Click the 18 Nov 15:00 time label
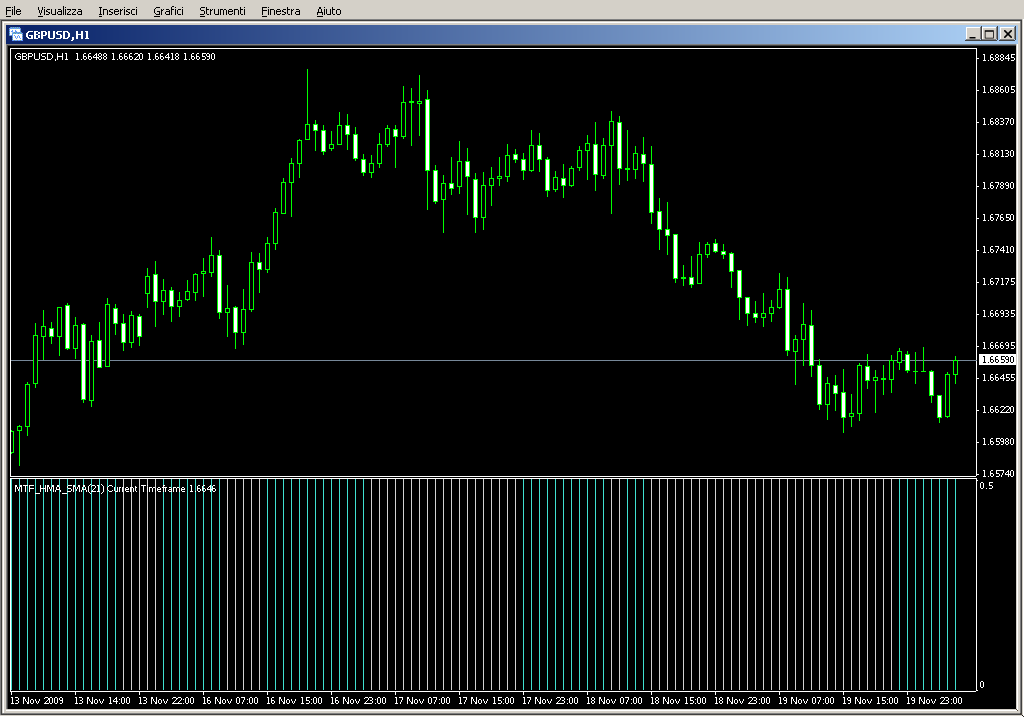 click(x=678, y=701)
